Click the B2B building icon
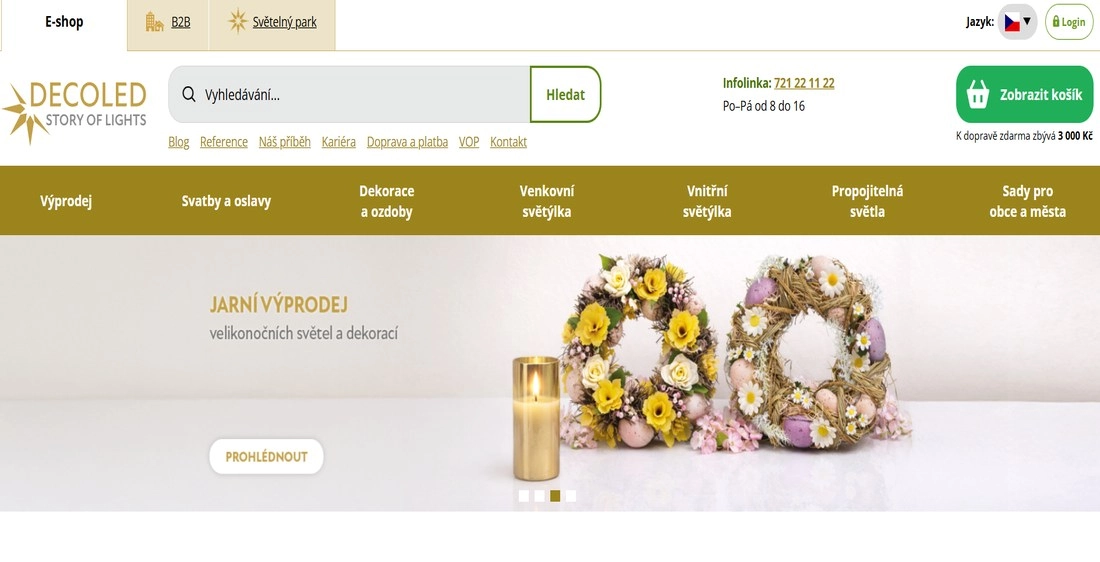Viewport: 1100px width, 562px height. (154, 22)
